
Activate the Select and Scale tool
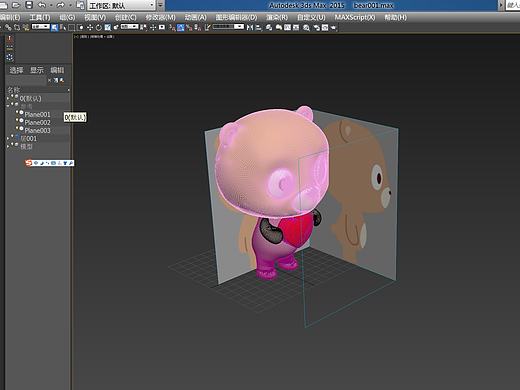[108, 28]
